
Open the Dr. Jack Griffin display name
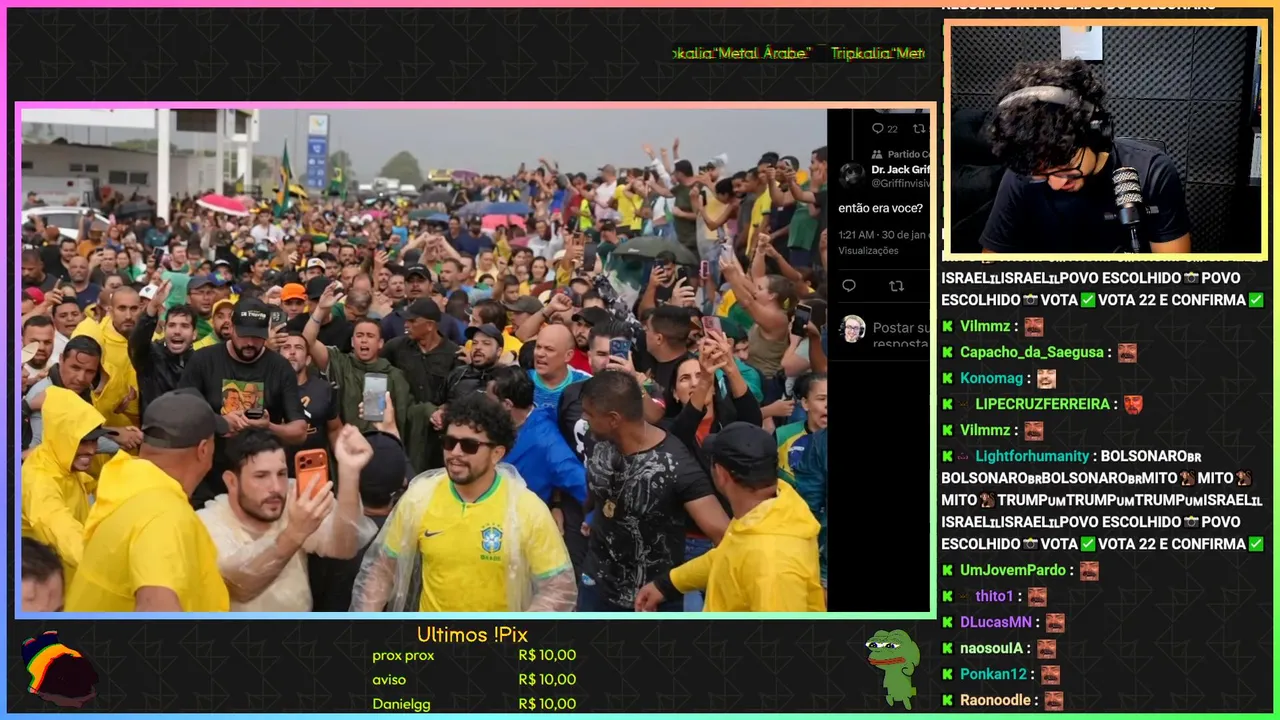pos(900,170)
